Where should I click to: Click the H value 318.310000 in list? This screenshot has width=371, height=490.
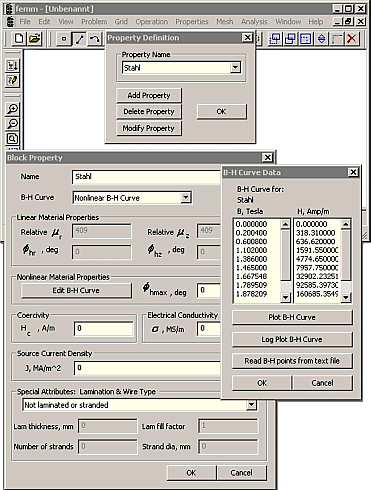coord(316,233)
